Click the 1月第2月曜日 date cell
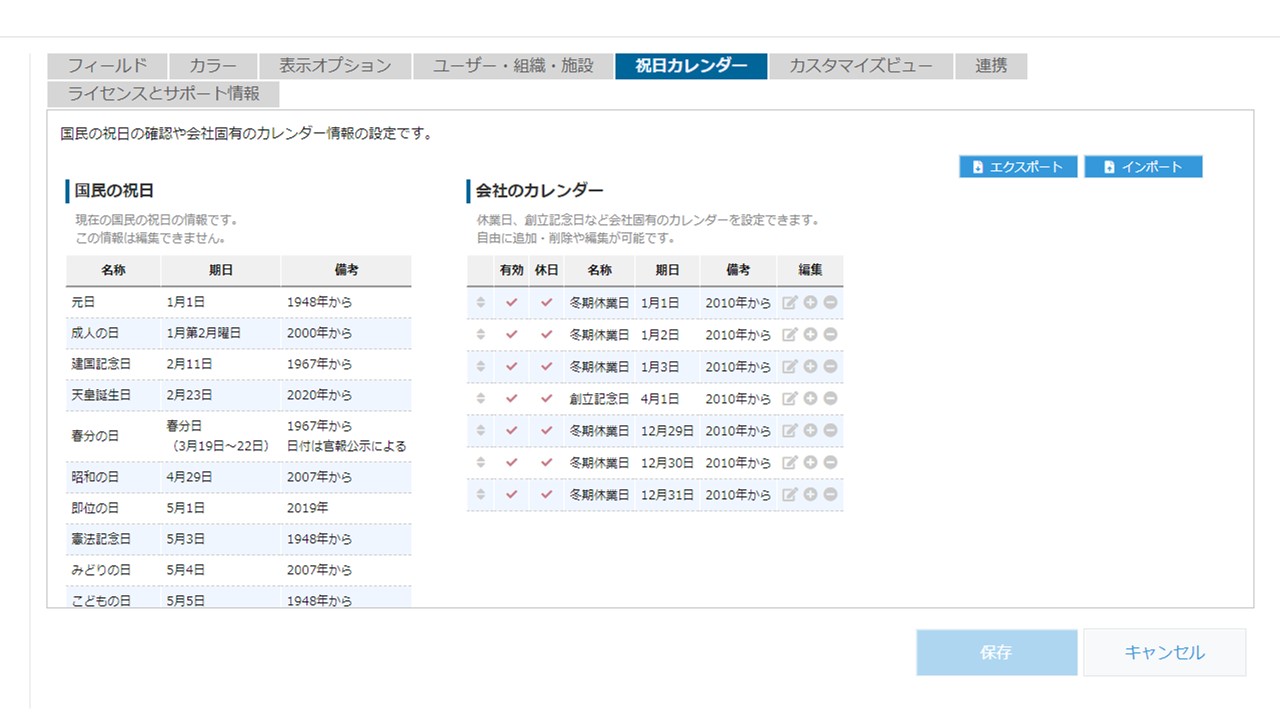 221,333
